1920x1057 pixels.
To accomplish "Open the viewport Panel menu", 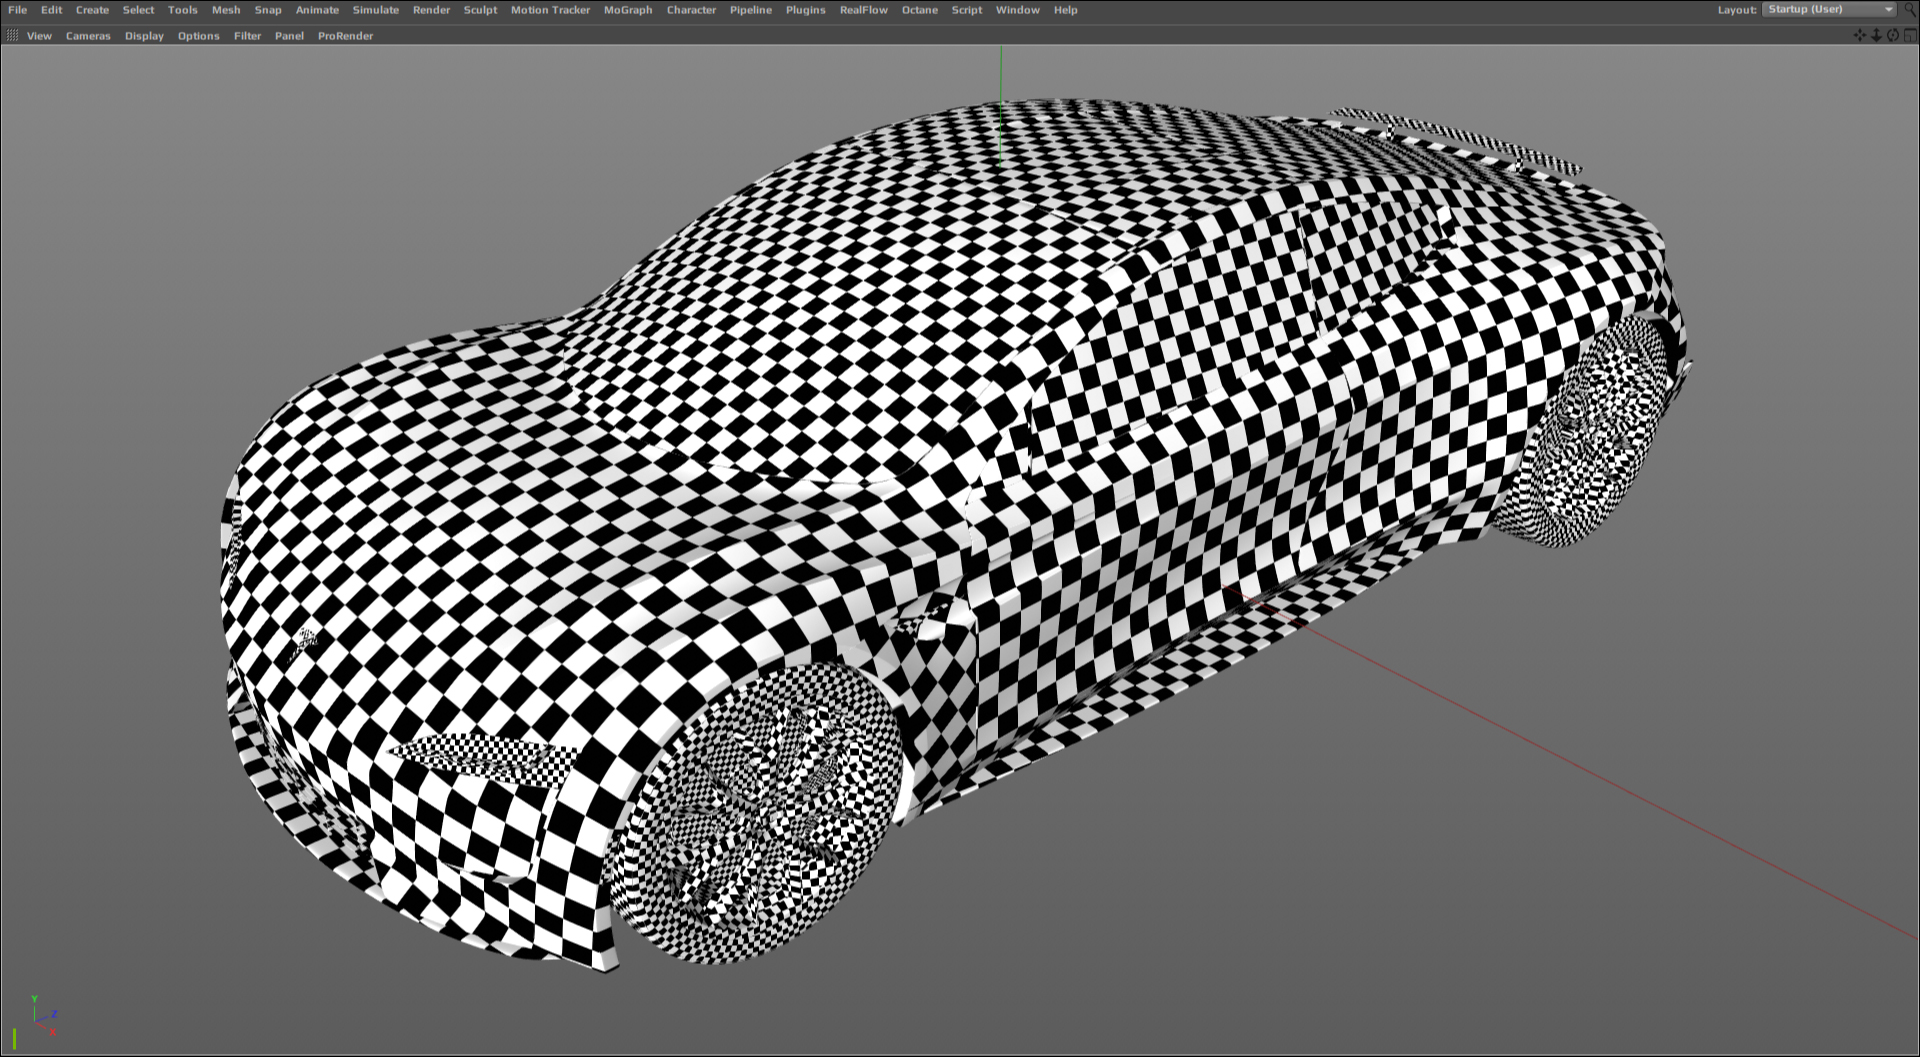I will point(289,36).
